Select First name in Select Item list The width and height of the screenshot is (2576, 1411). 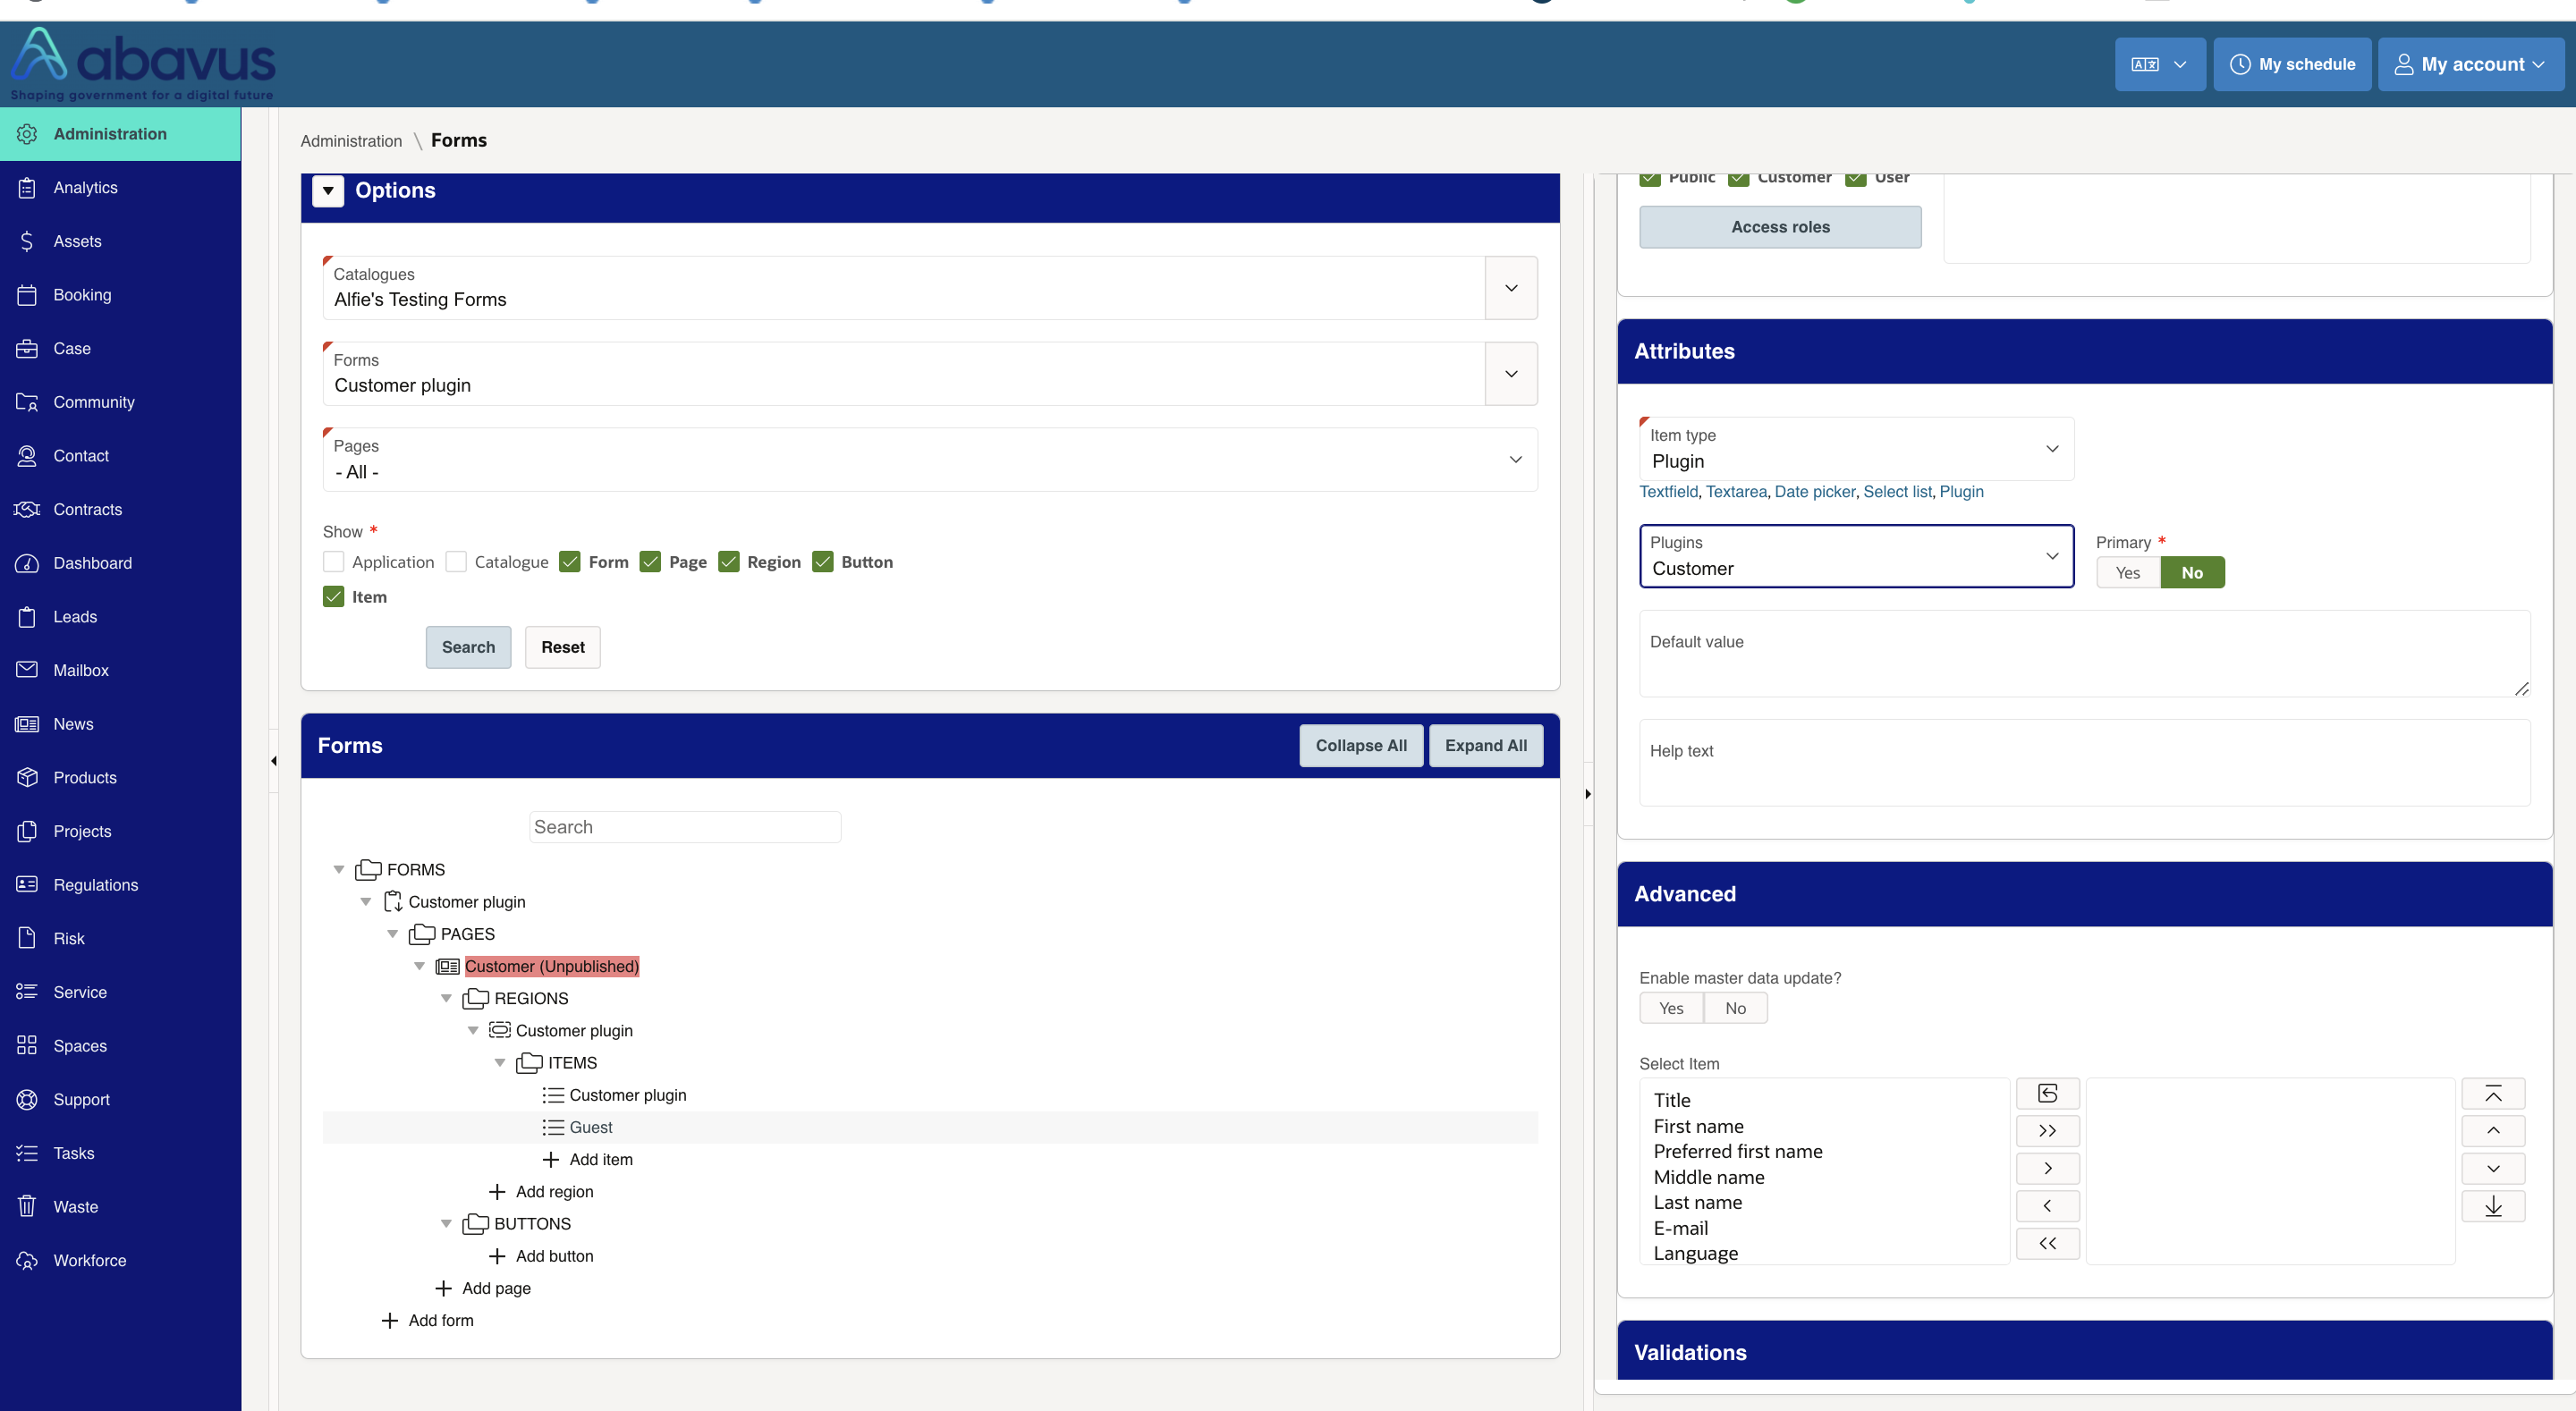coord(1698,1126)
